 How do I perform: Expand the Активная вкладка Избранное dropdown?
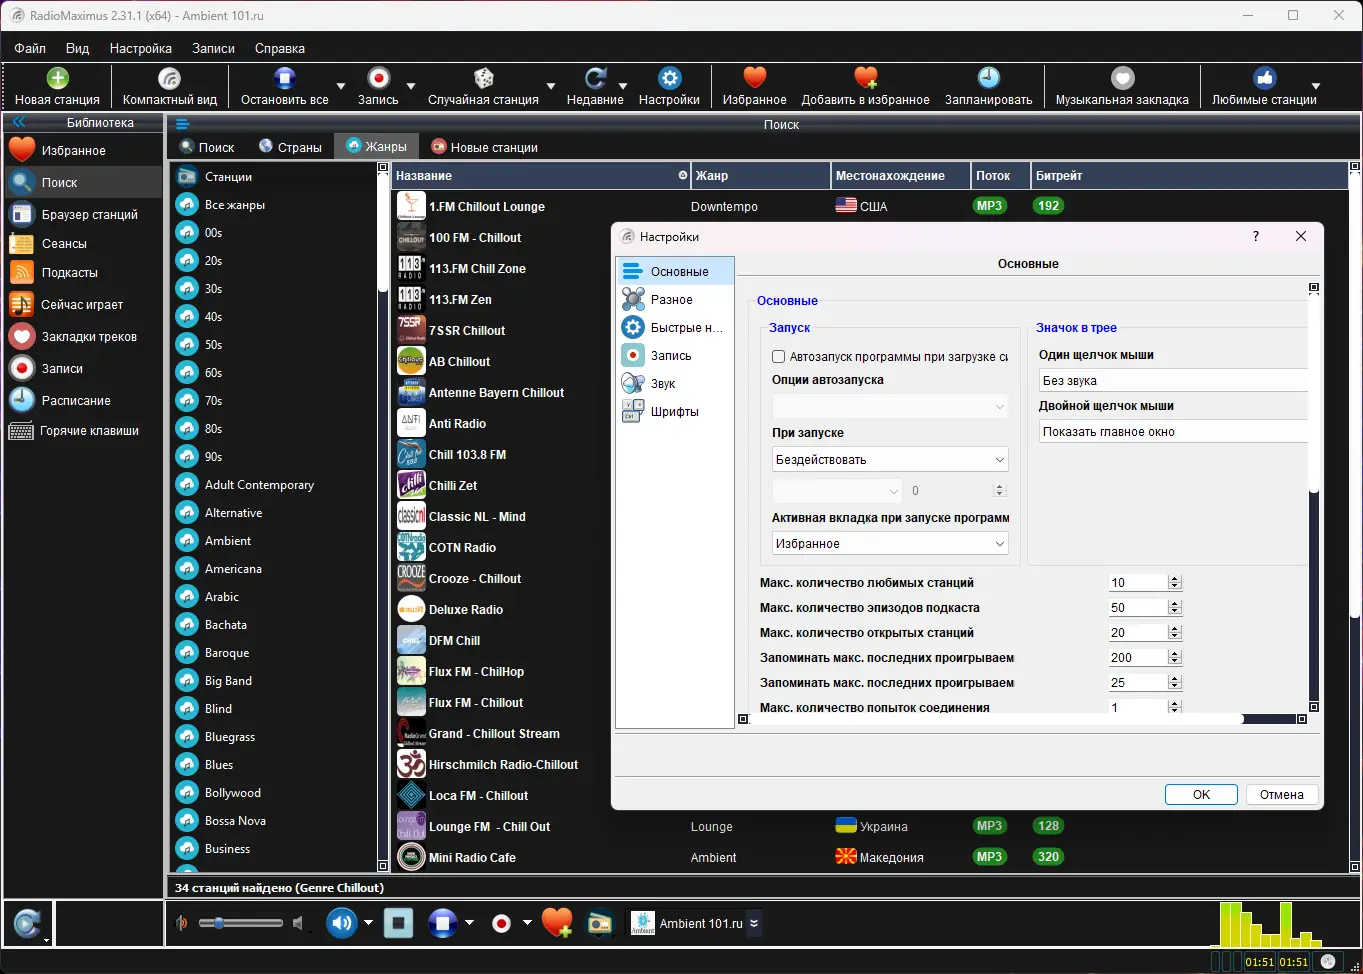(x=890, y=544)
